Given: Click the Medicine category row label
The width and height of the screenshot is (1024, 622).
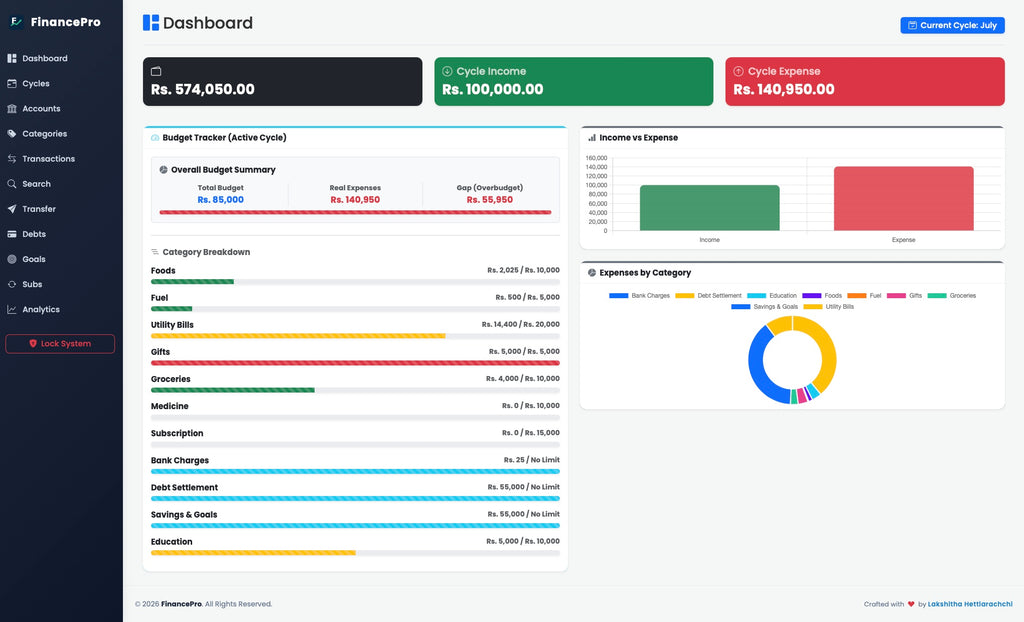Looking at the screenshot, I should [170, 406].
